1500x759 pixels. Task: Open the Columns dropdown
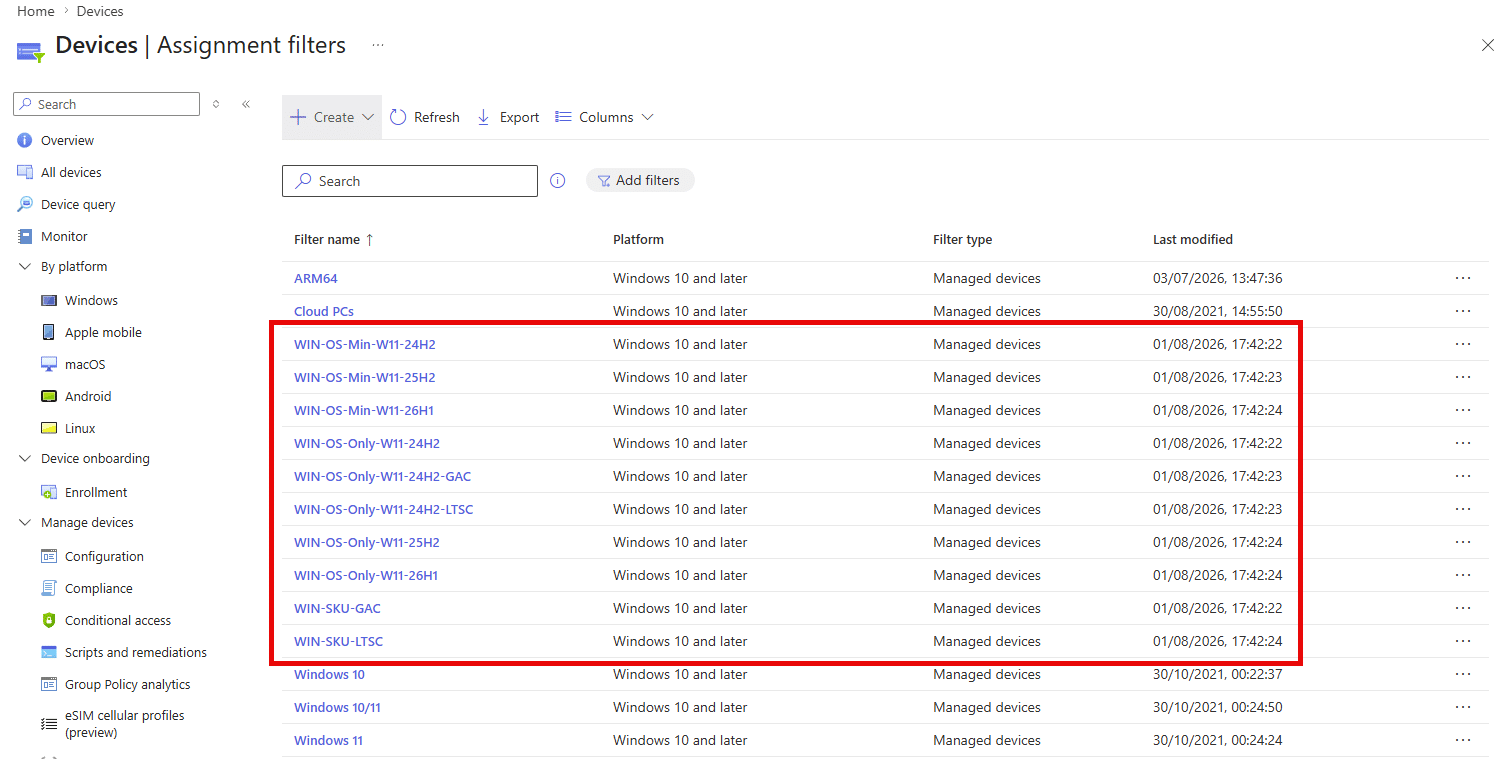tap(604, 117)
